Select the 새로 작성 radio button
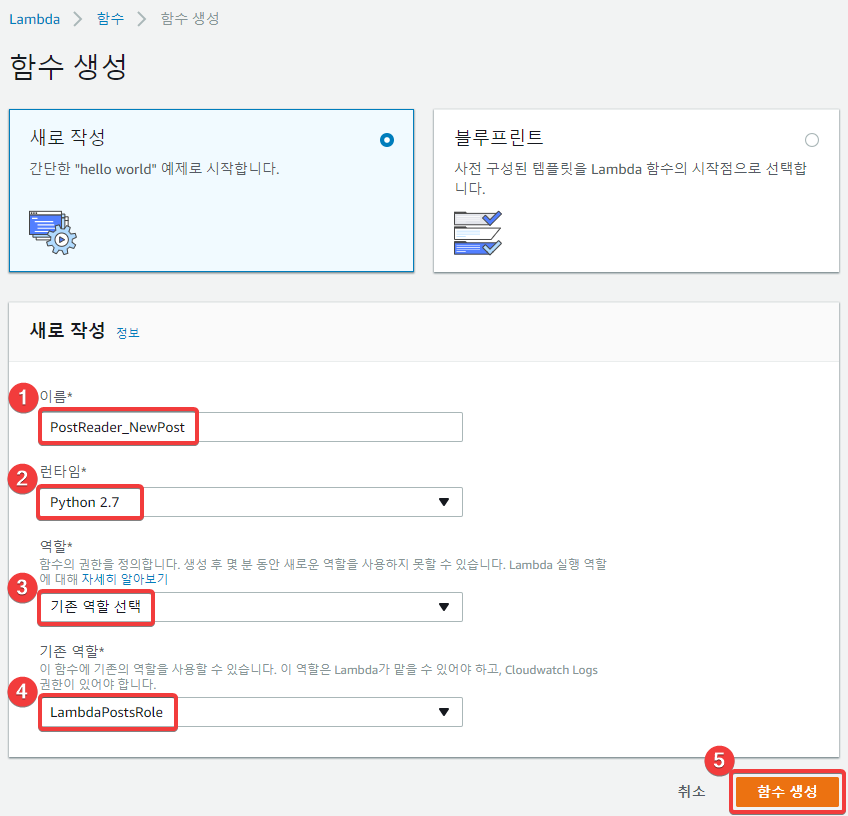This screenshot has width=848, height=816. click(387, 140)
